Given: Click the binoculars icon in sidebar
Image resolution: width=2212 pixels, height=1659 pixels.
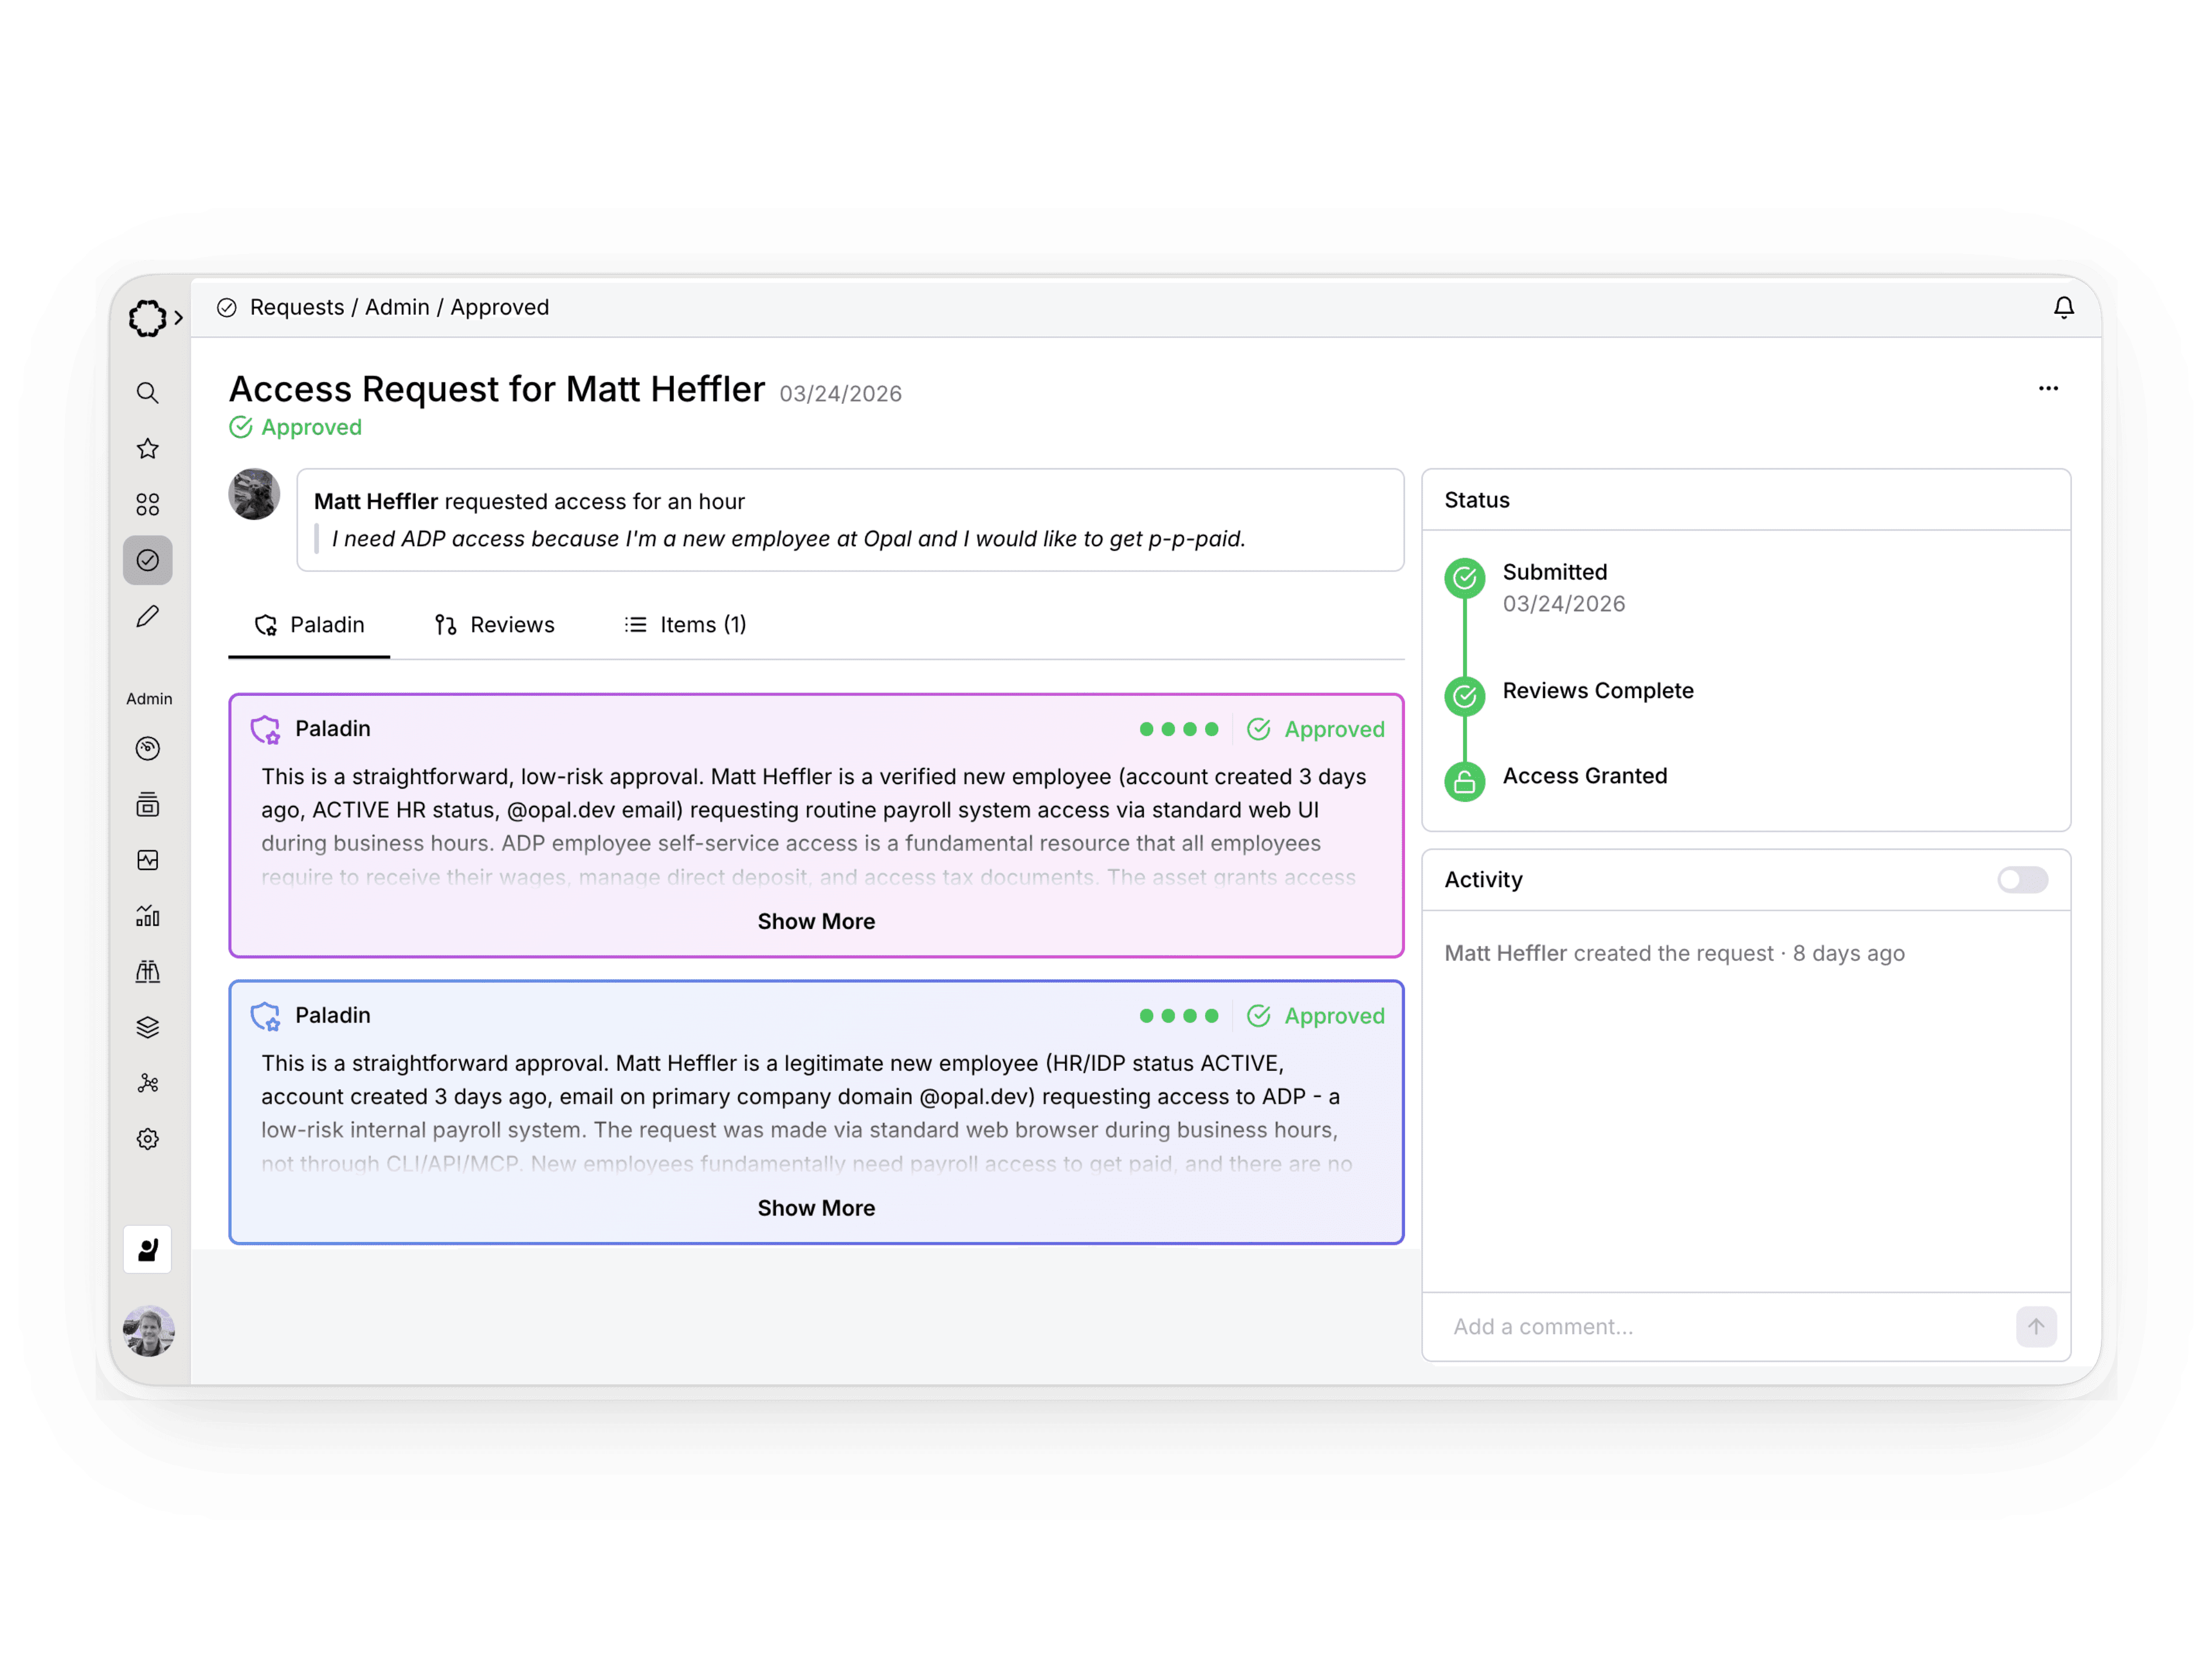Looking at the screenshot, I should (147, 971).
